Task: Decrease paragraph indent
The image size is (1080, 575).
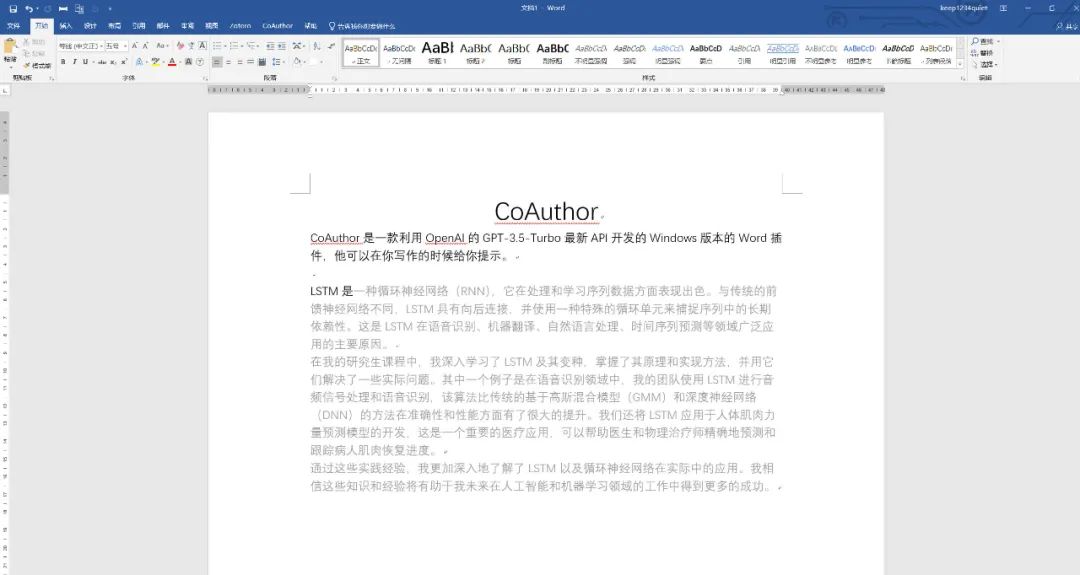Action: 270,45
